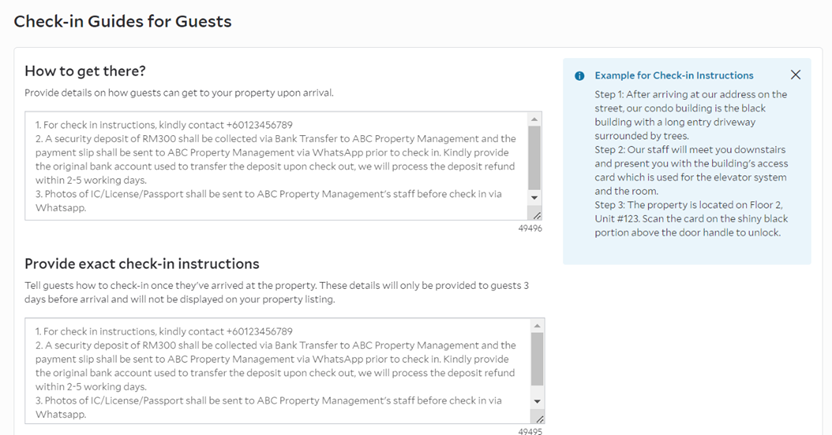Click down arrow of check-in instructions scrollbar
832x435 pixels.
pos(537,402)
